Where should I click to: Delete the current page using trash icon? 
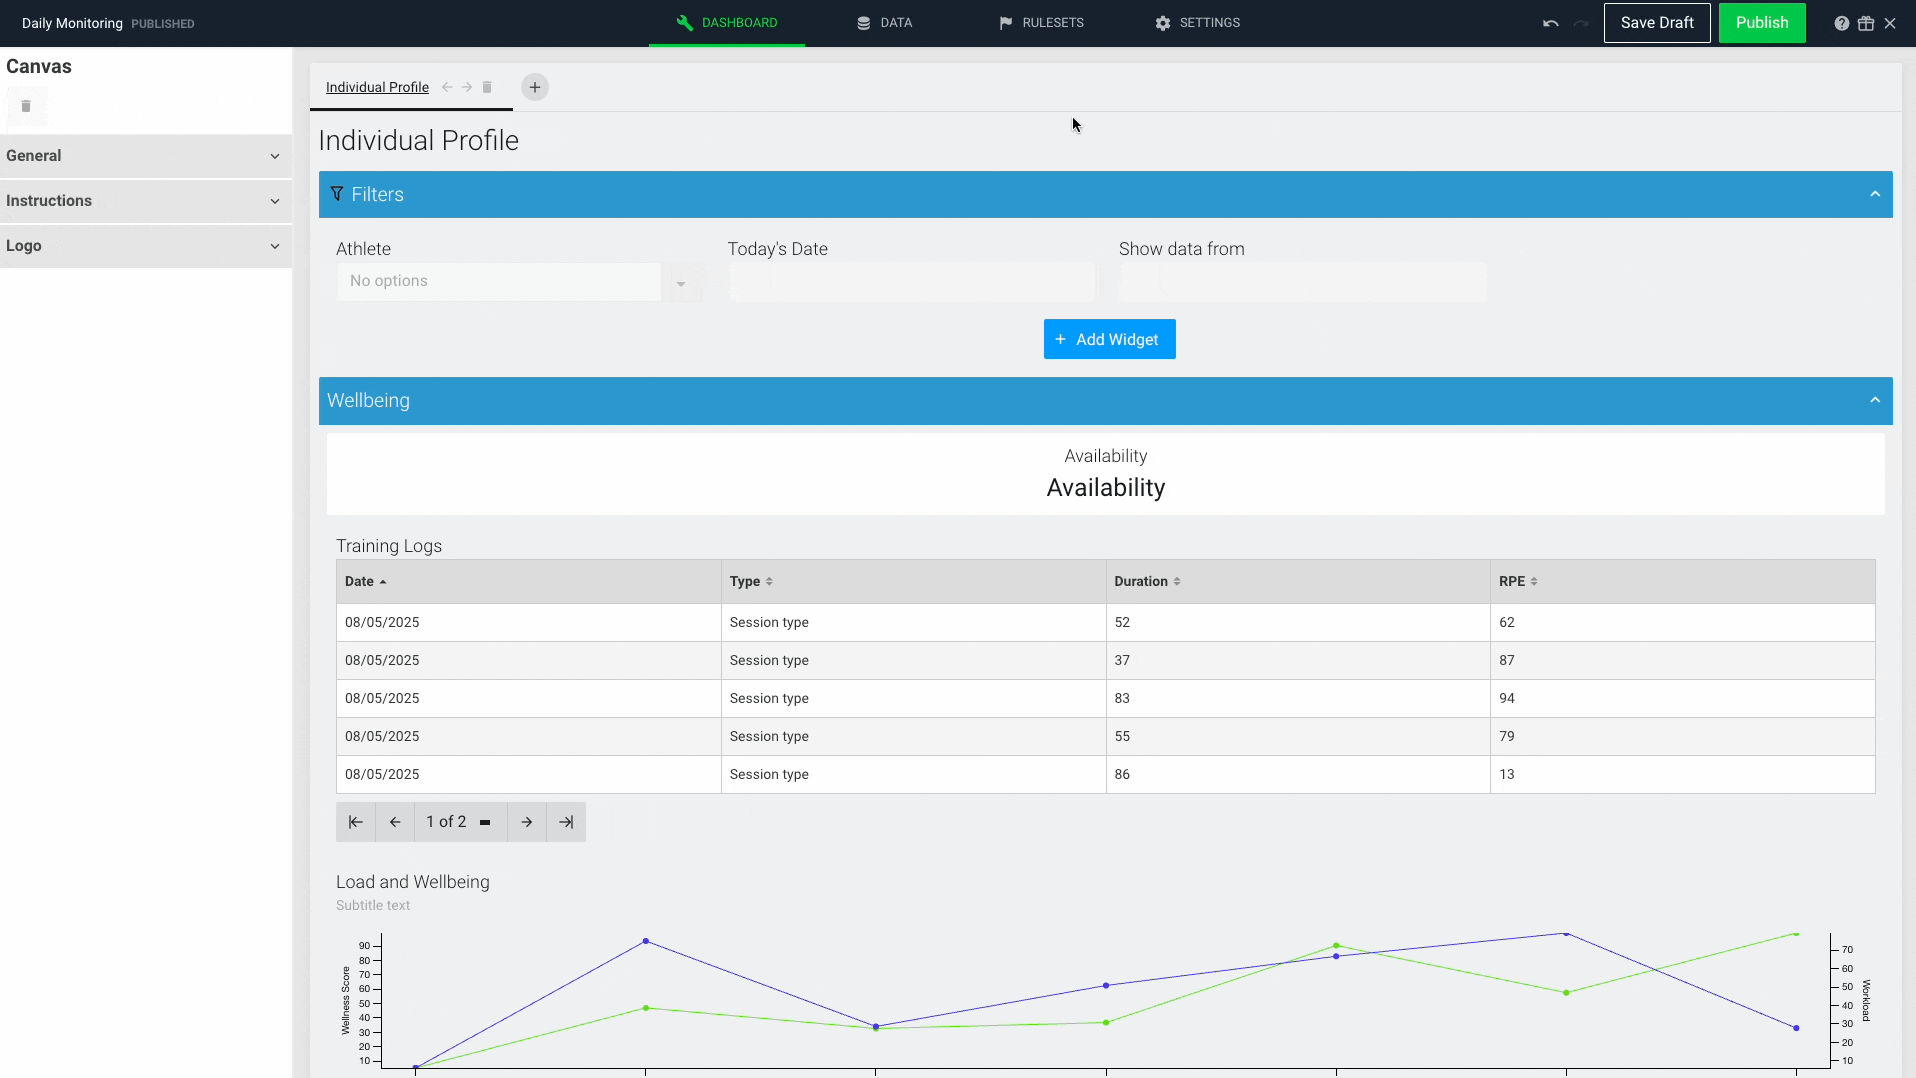pyautogui.click(x=488, y=87)
